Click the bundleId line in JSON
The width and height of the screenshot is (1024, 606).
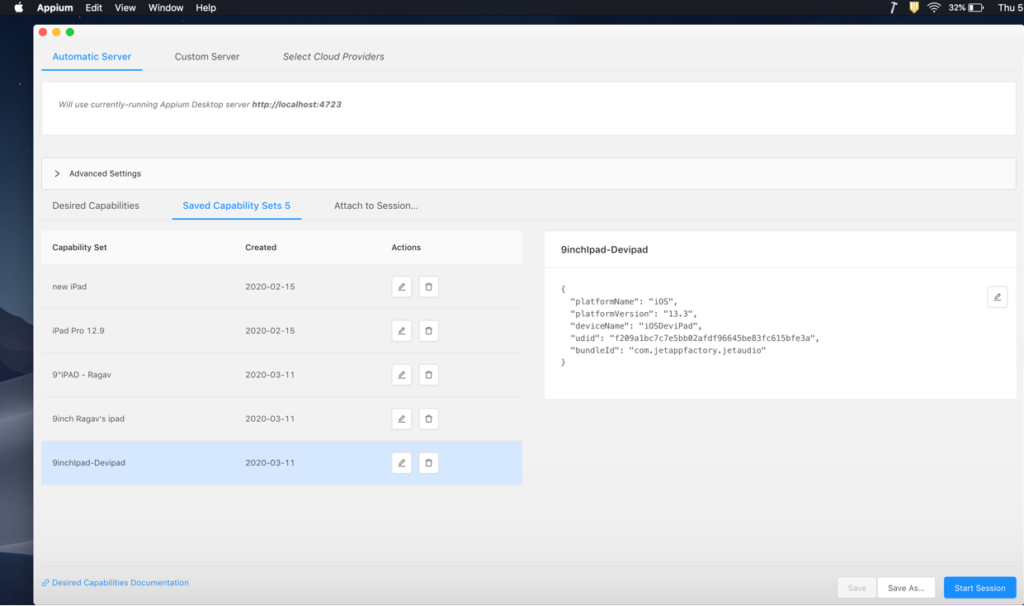click(667, 351)
